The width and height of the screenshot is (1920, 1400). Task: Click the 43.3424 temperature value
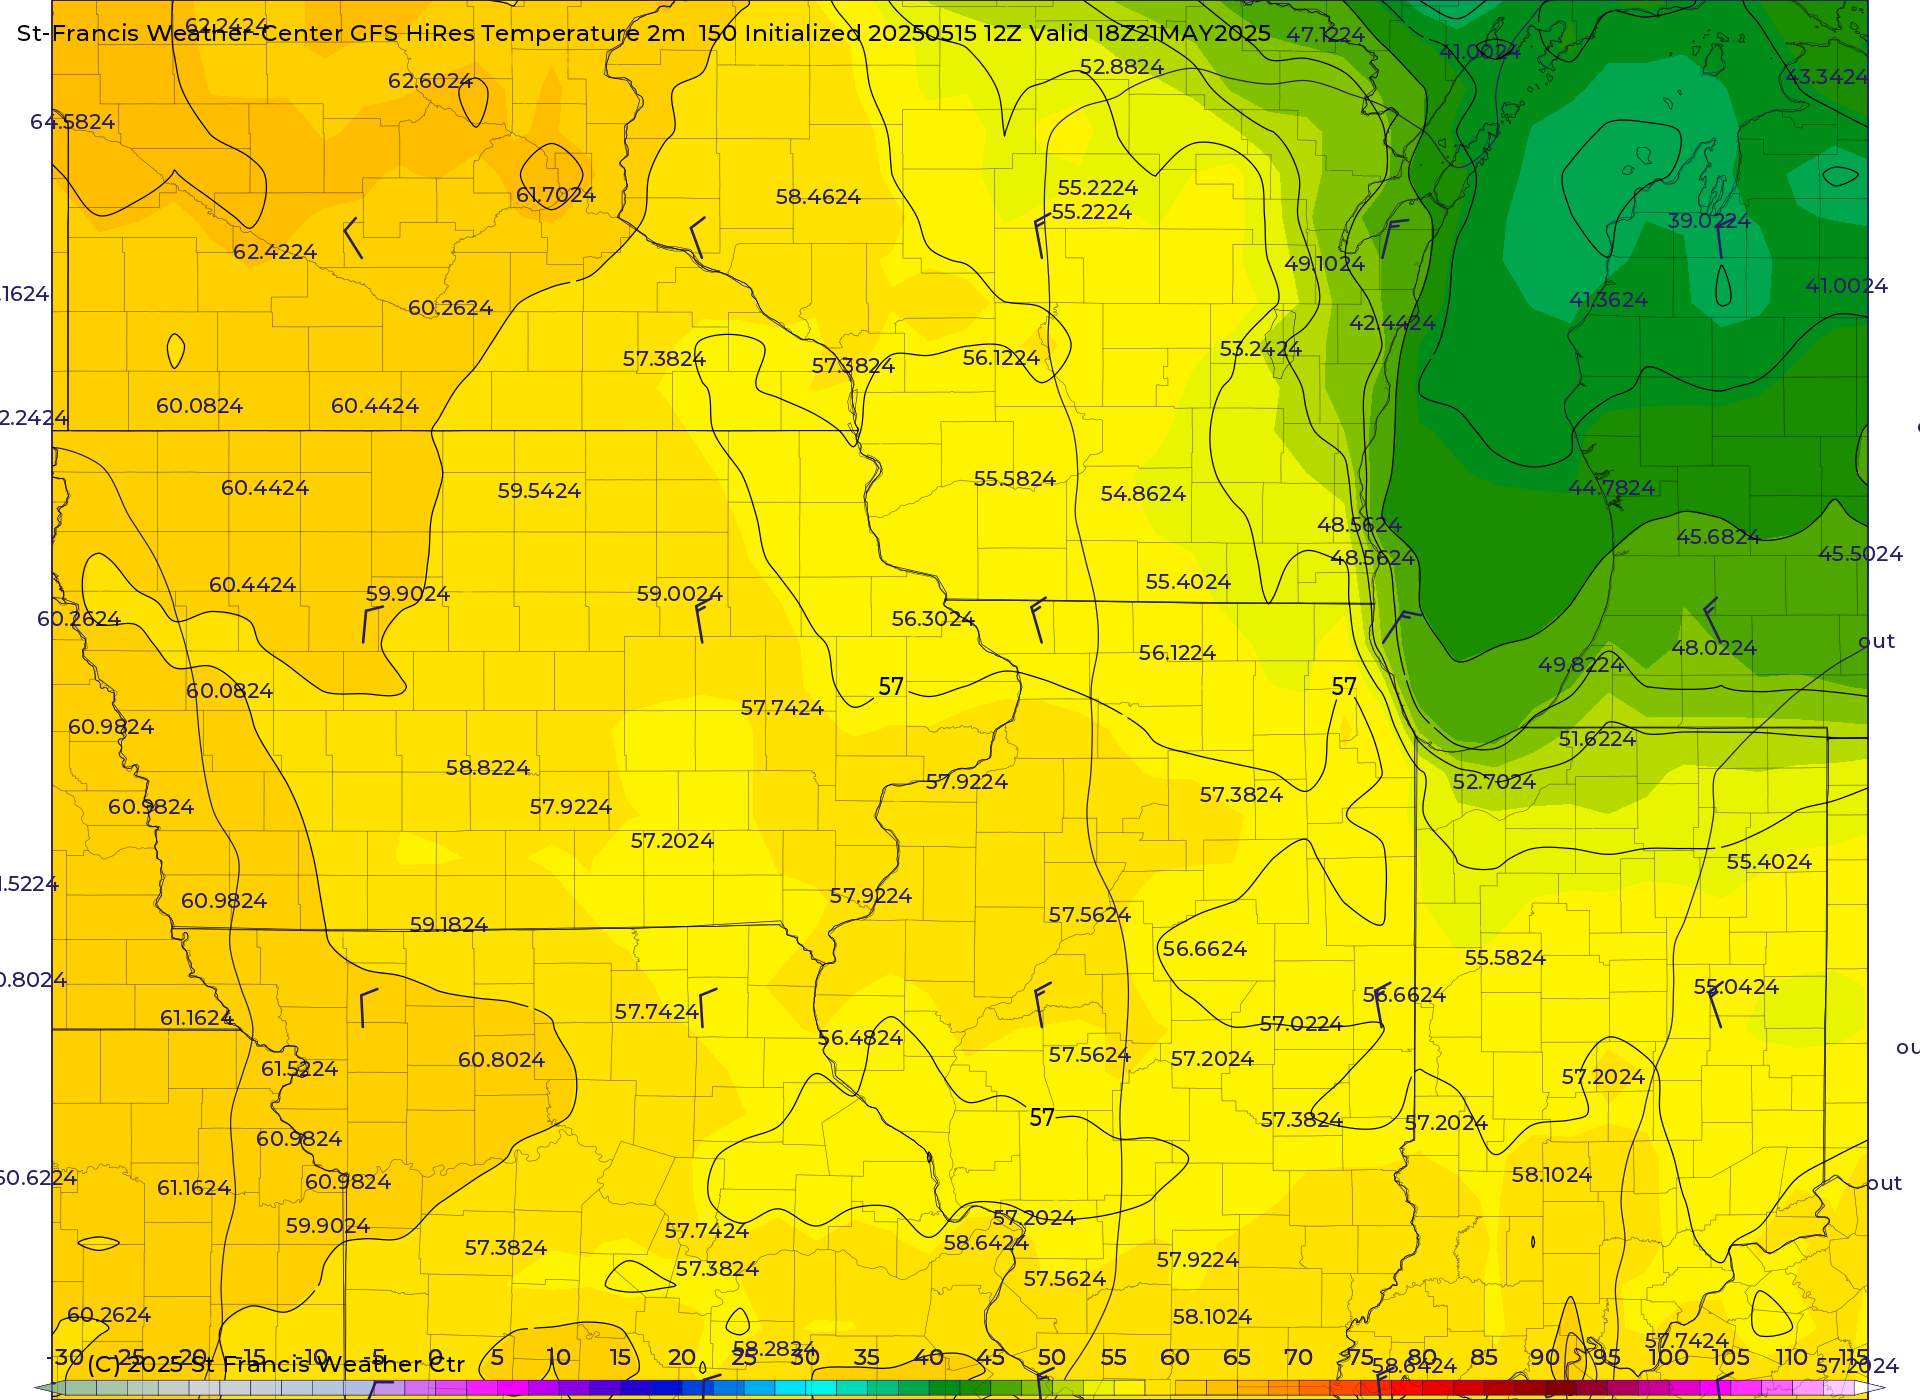point(1826,77)
